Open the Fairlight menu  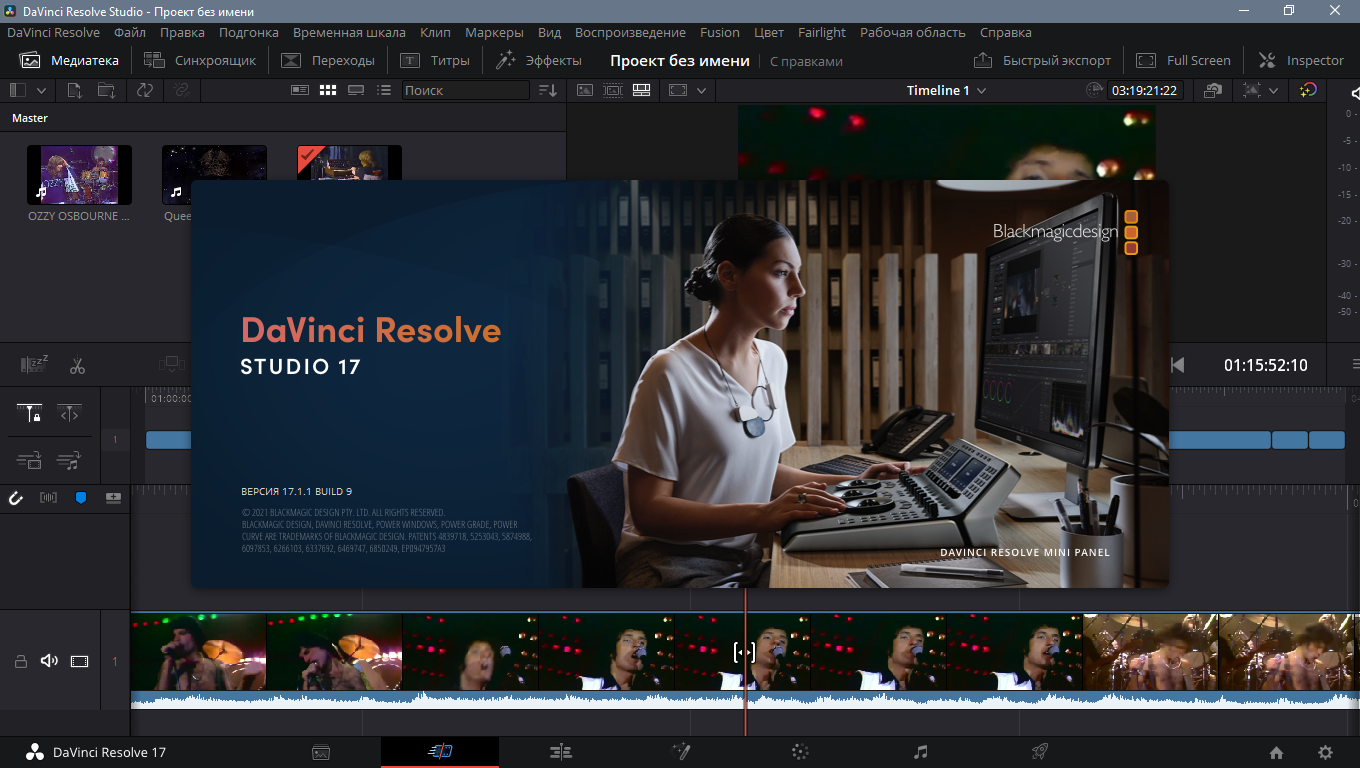click(x=822, y=32)
